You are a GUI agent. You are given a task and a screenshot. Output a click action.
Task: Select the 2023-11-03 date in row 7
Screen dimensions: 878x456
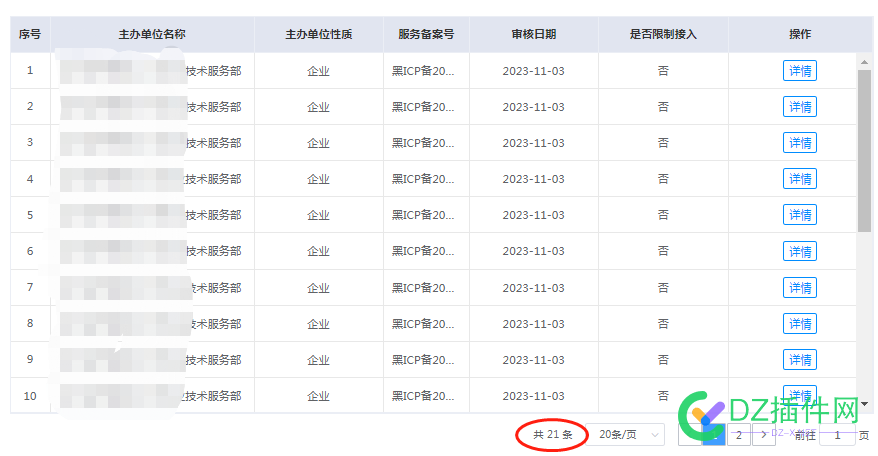pyautogui.click(x=534, y=288)
